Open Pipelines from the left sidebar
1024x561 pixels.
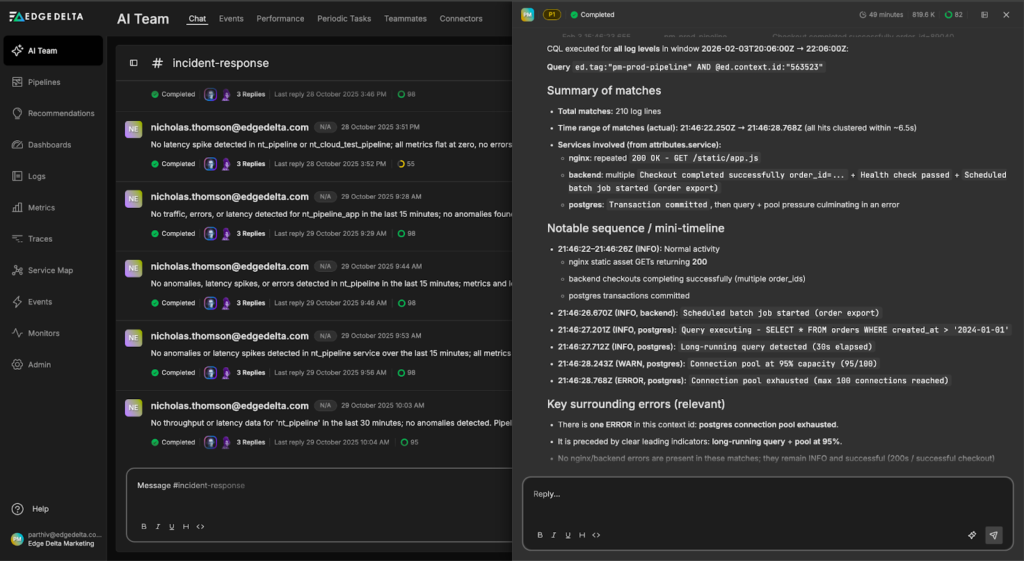click(43, 82)
